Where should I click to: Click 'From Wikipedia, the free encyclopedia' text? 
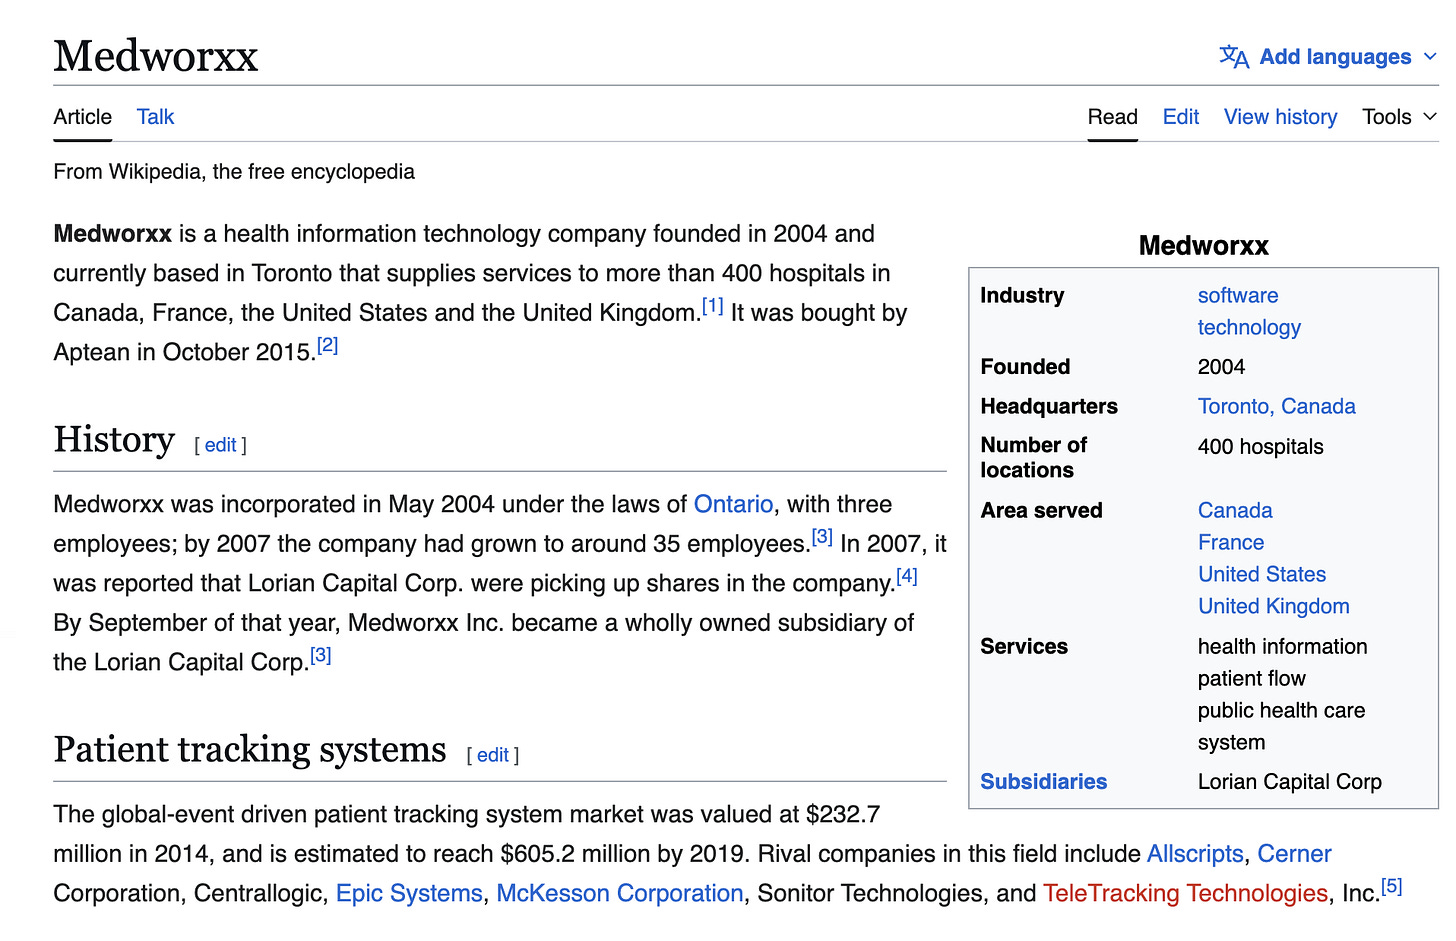click(x=234, y=172)
